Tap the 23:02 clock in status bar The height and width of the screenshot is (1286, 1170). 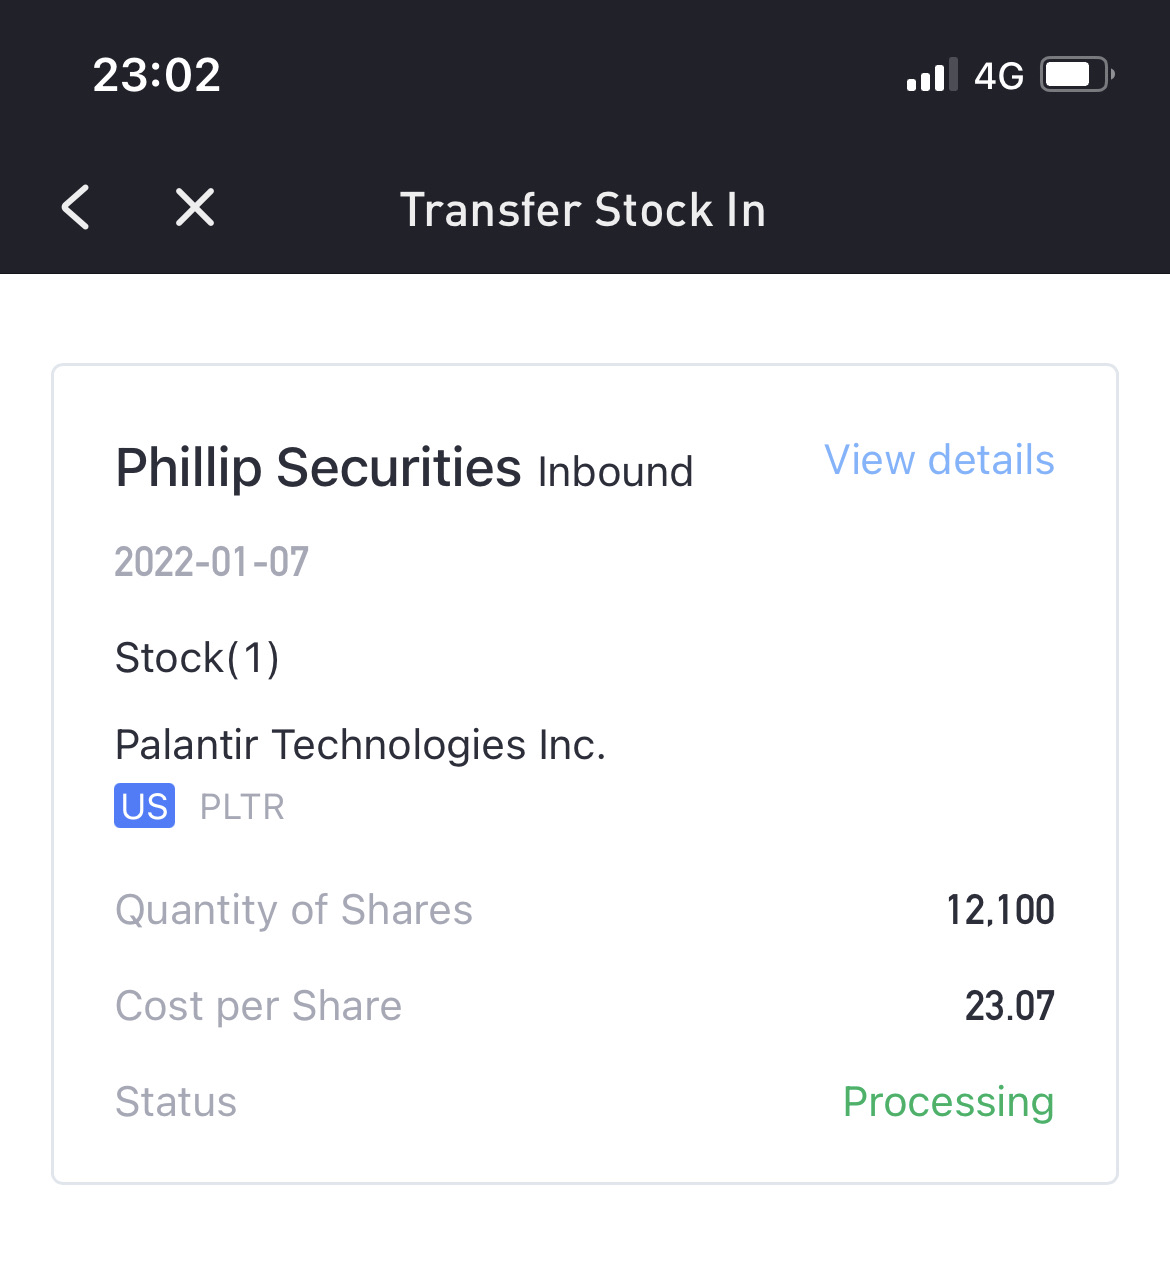(157, 75)
